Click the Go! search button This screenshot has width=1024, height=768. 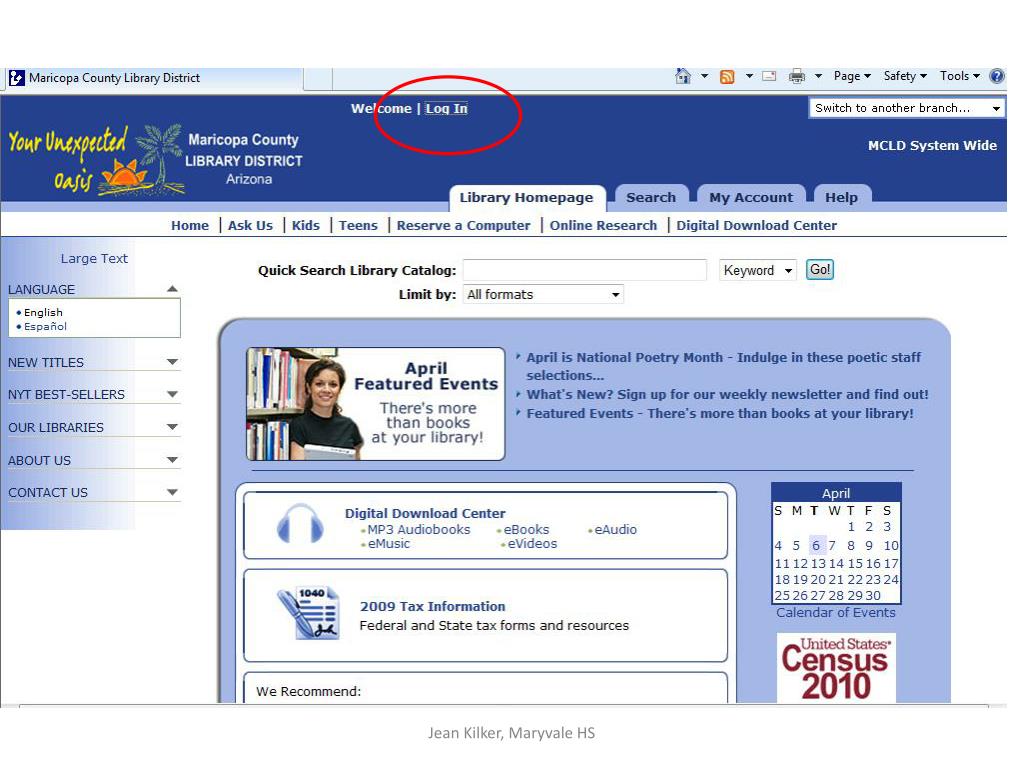point(820,270)
